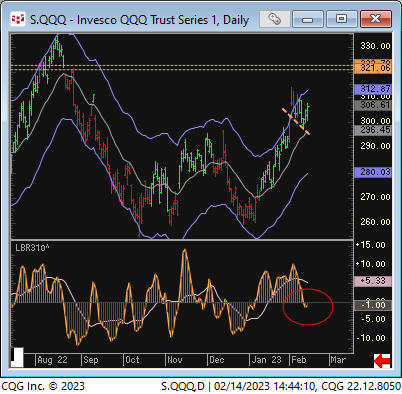Click the Nov date marker
The height and width of the screenshot is (394, 402).
point(175,360)
